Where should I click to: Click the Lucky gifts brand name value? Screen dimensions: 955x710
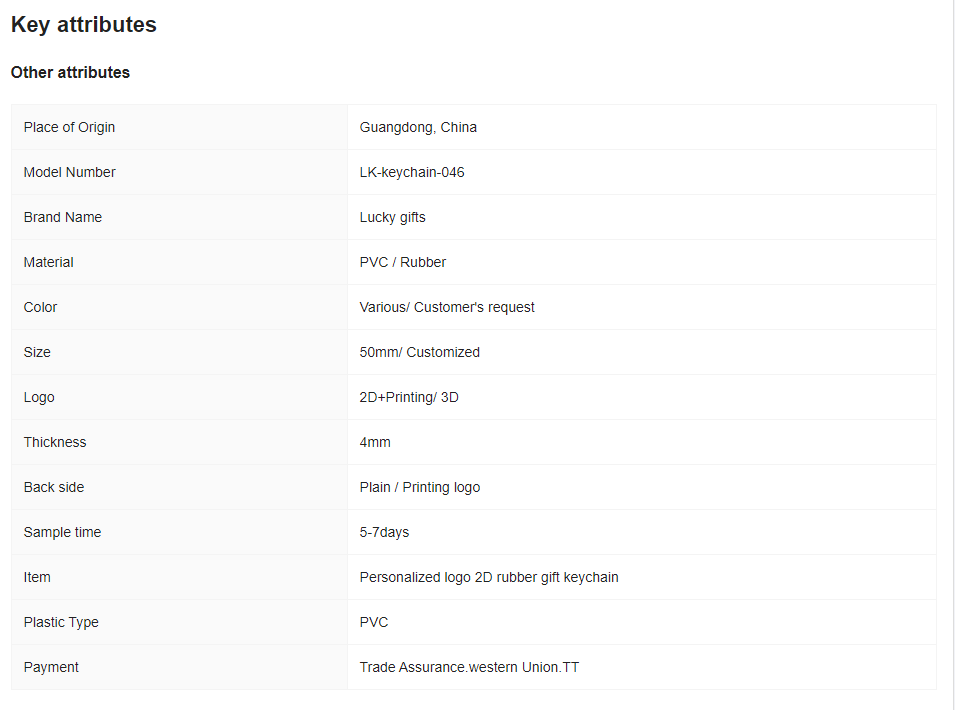pos(392,217)
